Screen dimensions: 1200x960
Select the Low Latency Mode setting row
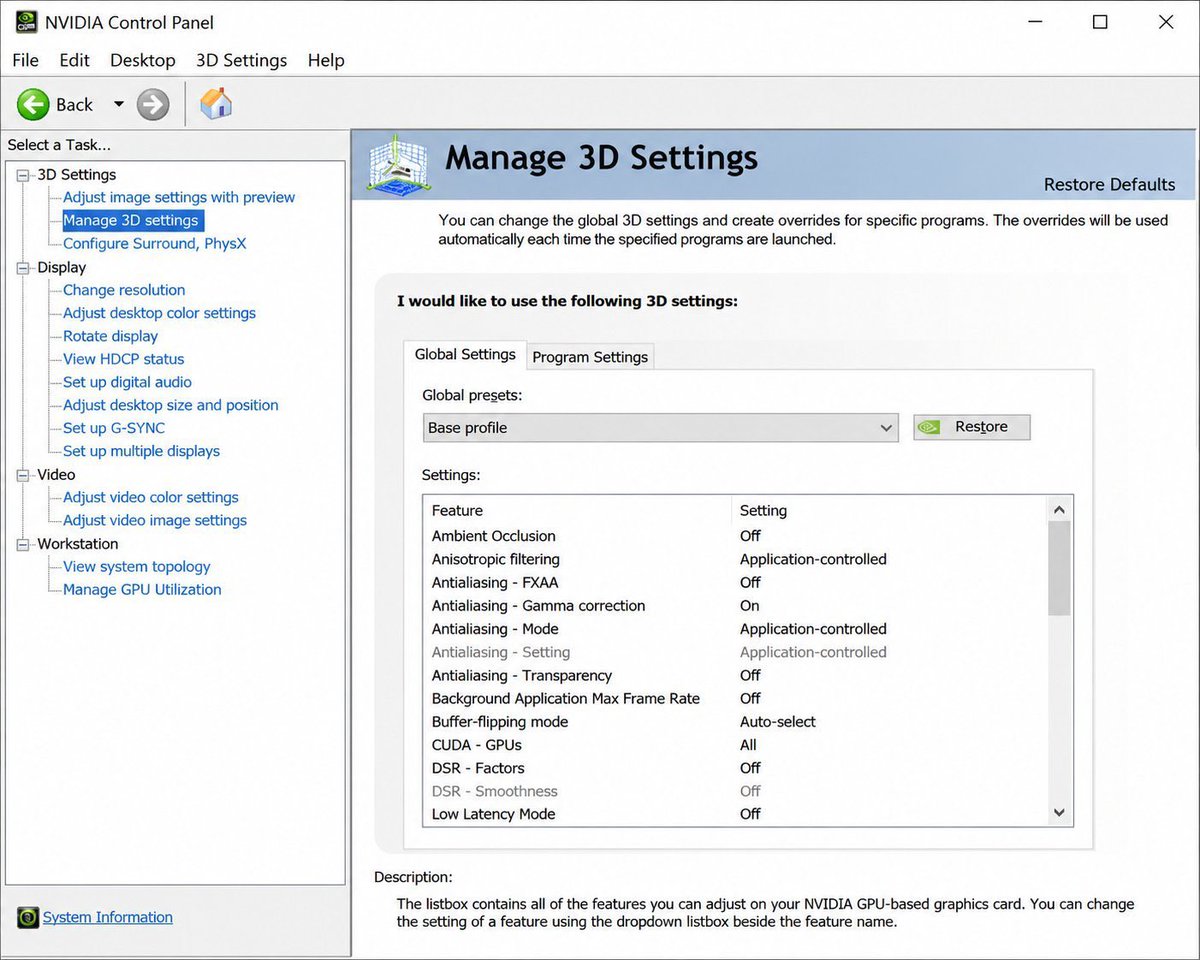pos(735,814)
